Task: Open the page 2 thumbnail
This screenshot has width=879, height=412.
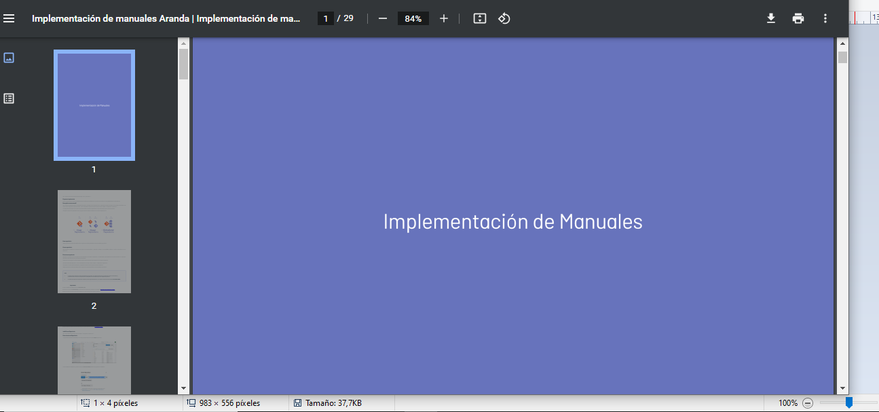Action: click(x=94, y=241)
